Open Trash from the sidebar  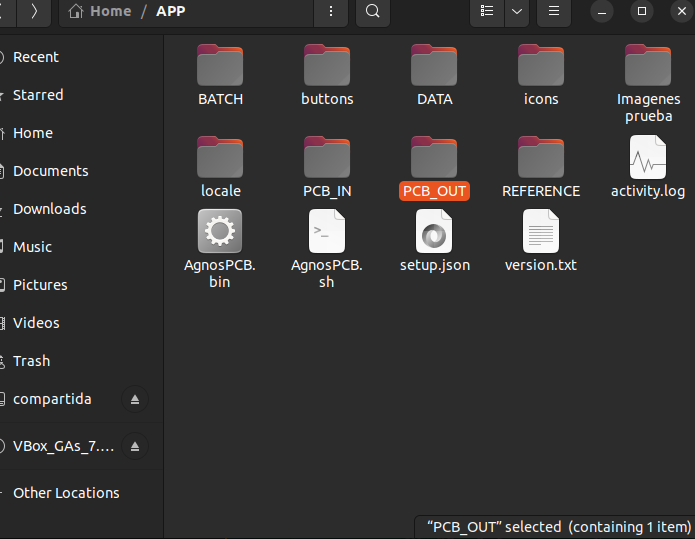point(31,361)
